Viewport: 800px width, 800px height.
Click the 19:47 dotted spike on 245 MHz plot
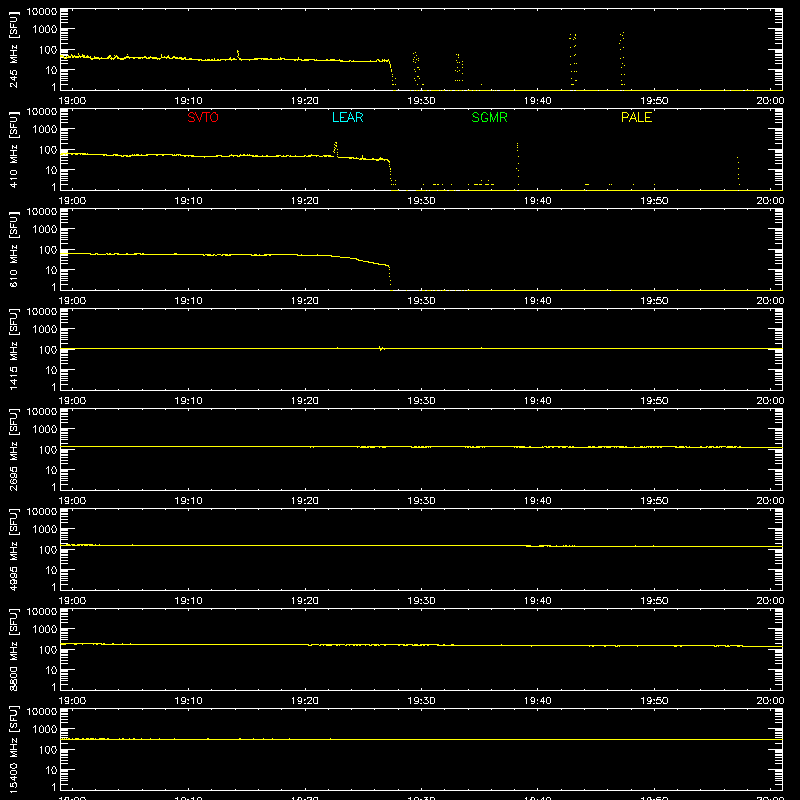click(621, 59)
